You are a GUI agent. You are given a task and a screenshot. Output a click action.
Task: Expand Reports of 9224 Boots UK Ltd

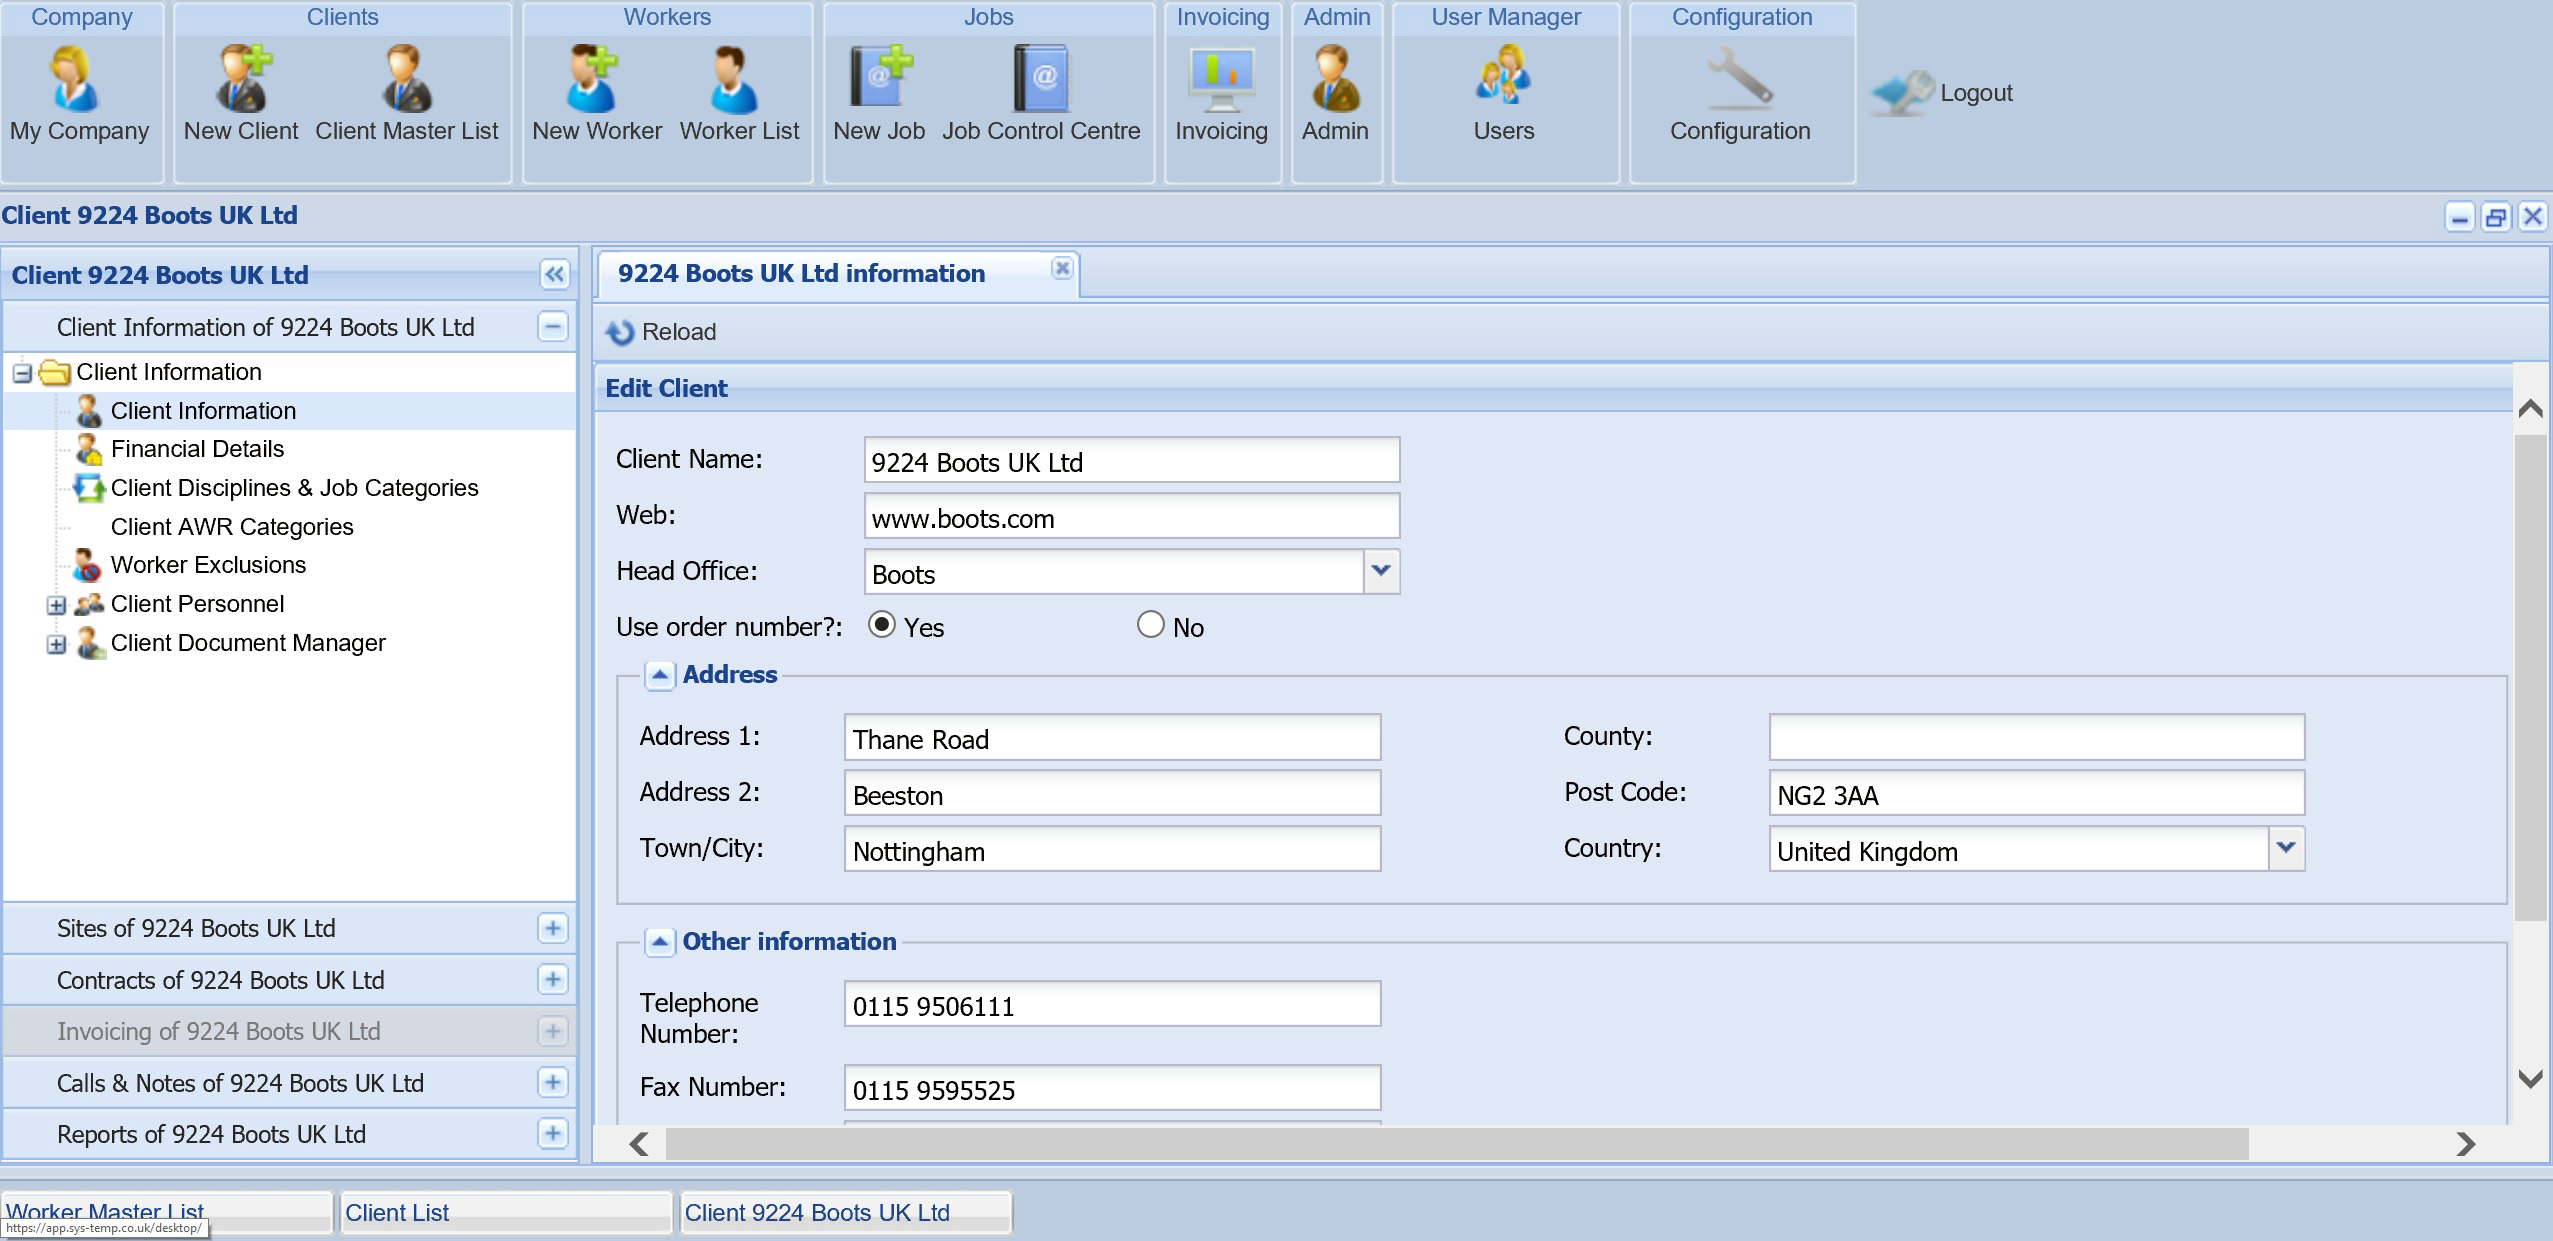pos(553,1134)
